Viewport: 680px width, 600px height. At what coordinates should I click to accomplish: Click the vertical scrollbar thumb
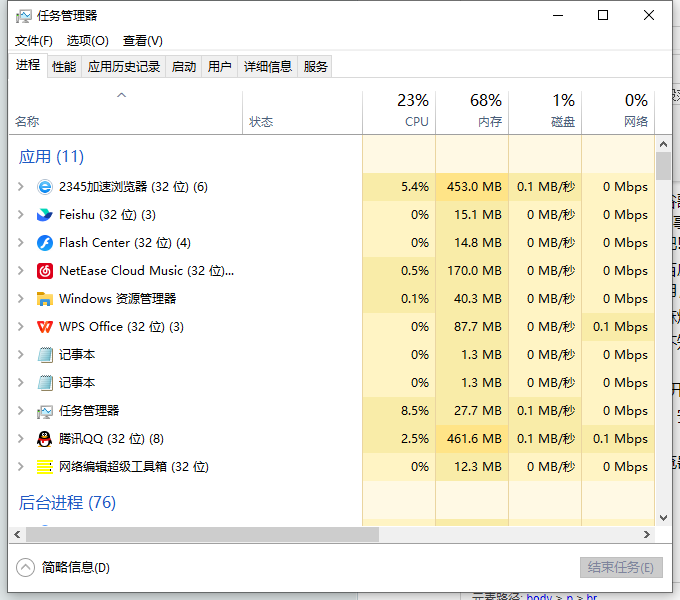(x=663, y=166)
